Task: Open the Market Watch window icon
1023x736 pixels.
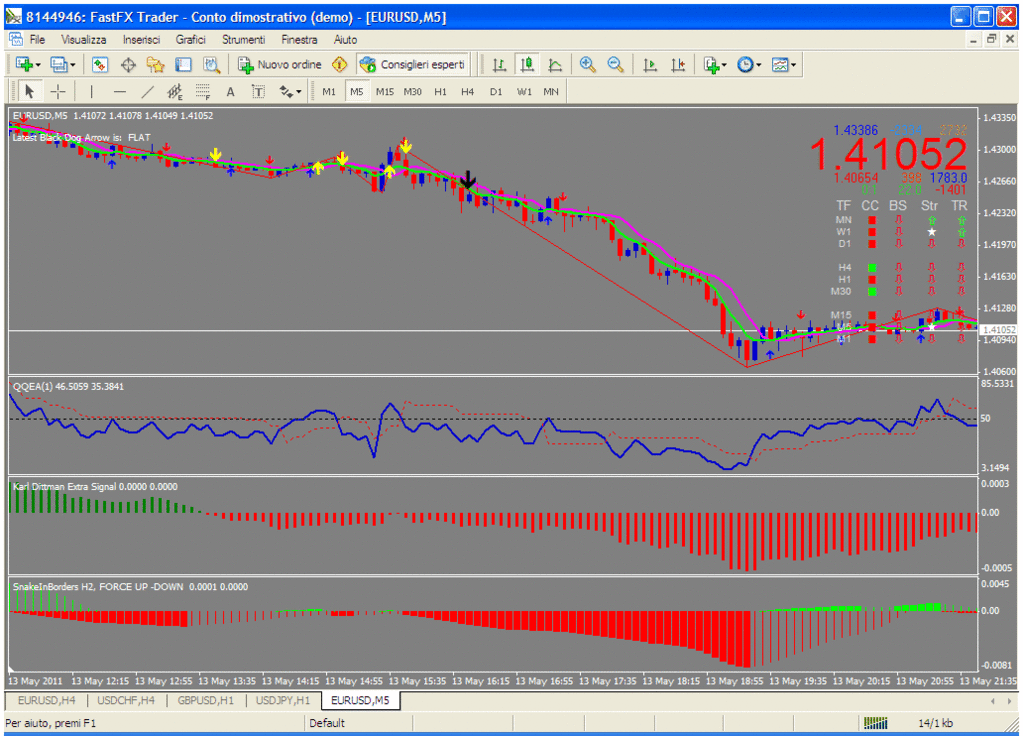Action: [x=100, y=65]
